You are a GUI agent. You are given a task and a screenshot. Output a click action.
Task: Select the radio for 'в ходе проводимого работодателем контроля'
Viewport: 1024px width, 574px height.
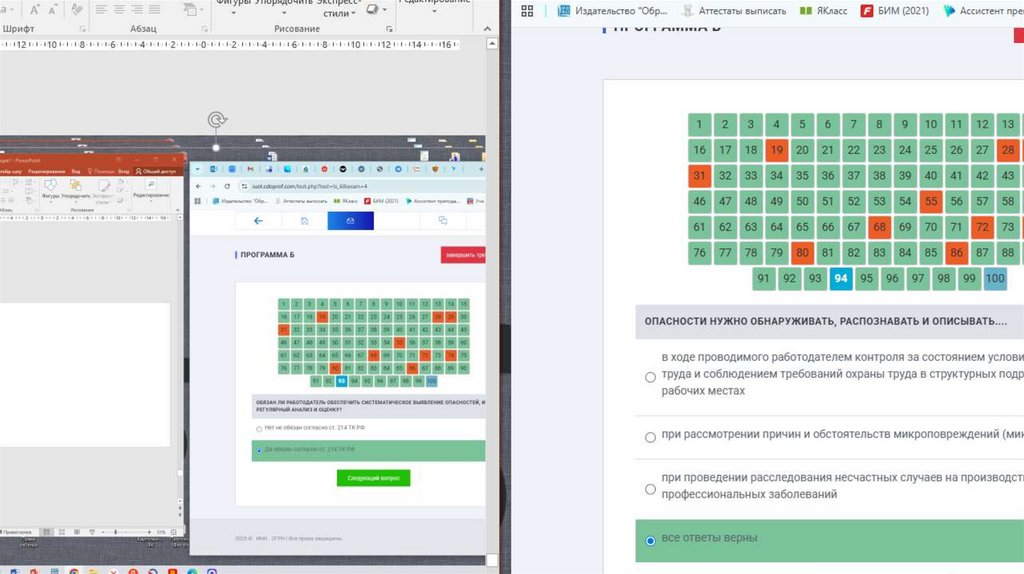point(650,377)
